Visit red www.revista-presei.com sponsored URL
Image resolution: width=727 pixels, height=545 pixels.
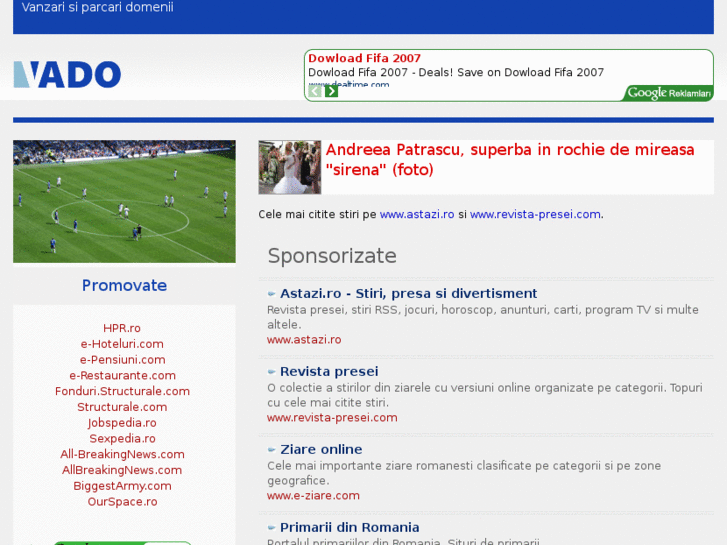point(332,417)
